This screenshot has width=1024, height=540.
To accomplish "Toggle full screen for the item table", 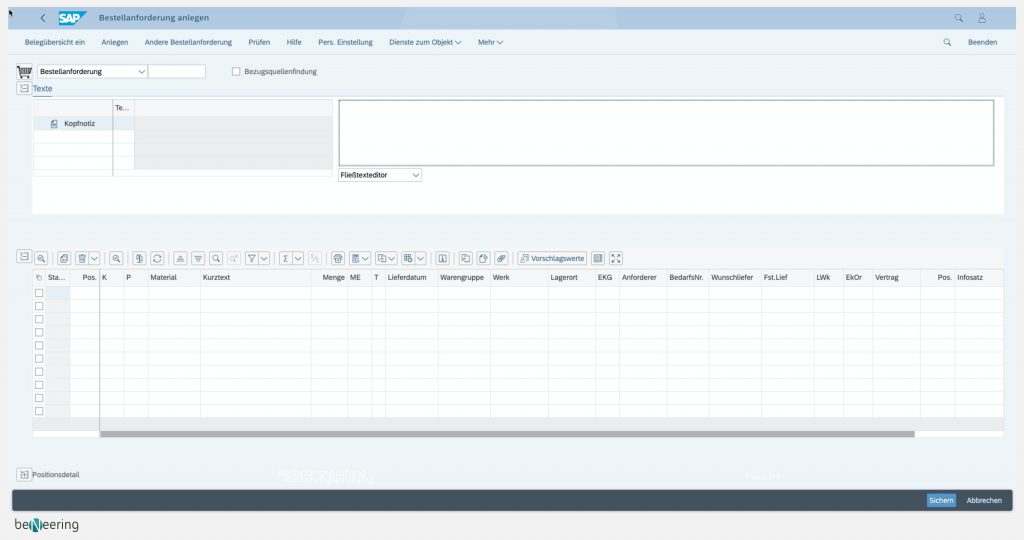I will pos(616,259).
